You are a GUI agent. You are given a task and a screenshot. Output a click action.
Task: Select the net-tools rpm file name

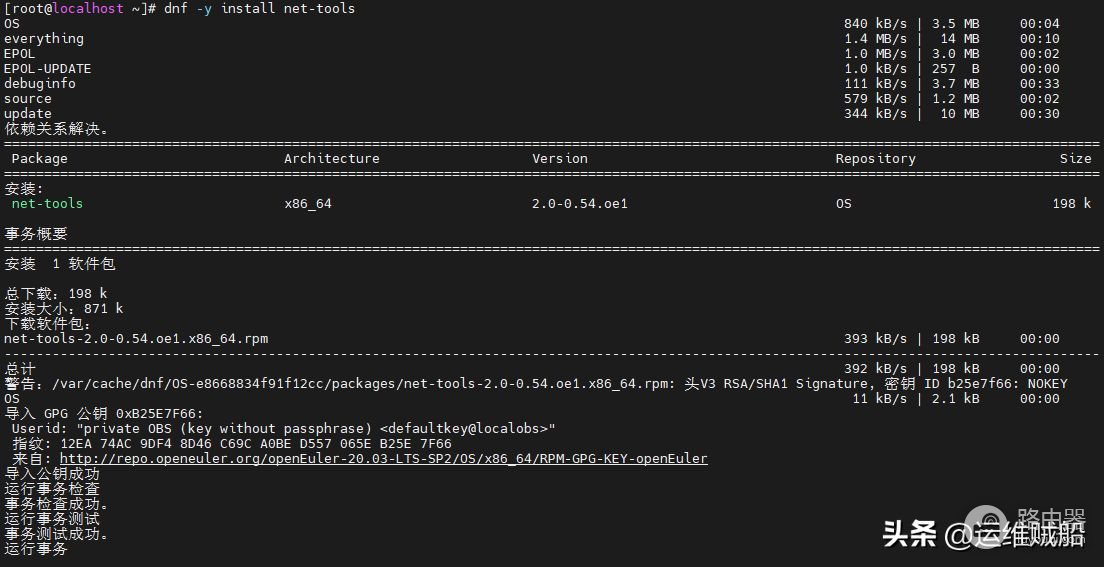click(136, 339)
